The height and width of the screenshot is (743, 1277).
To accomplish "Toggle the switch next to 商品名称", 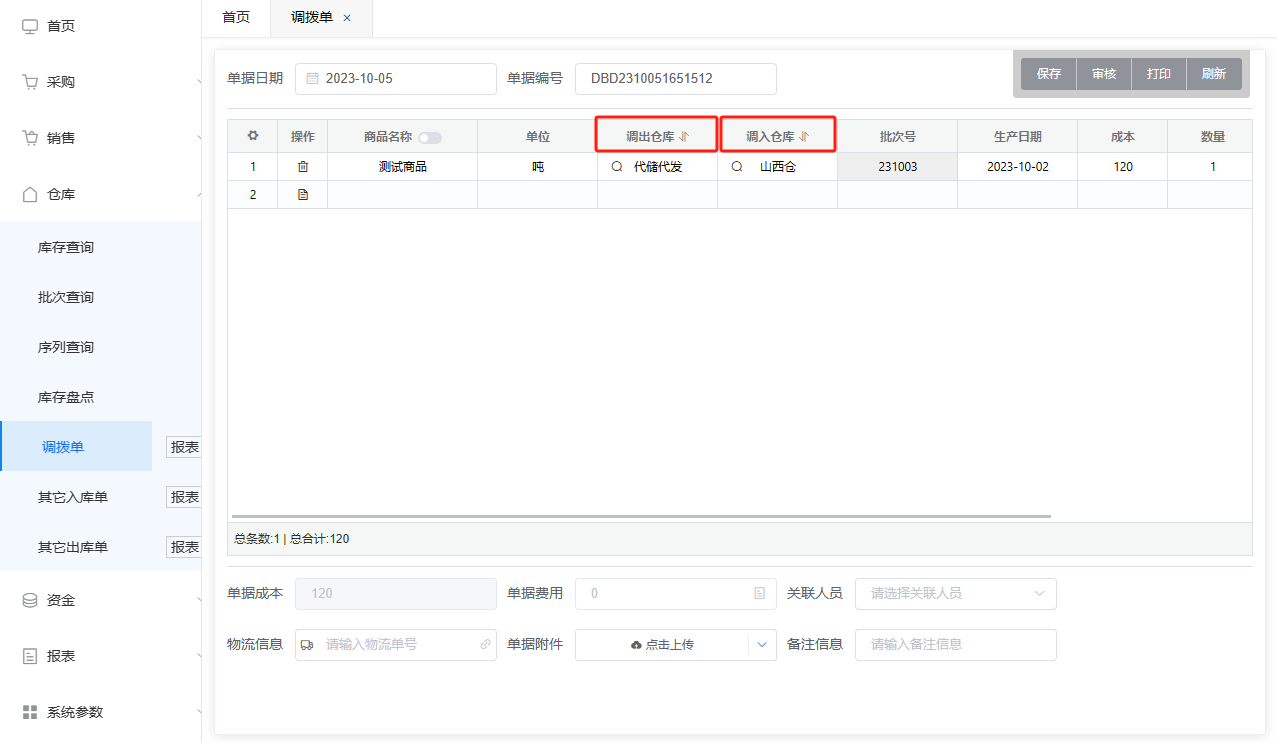I will click(430, 138).
